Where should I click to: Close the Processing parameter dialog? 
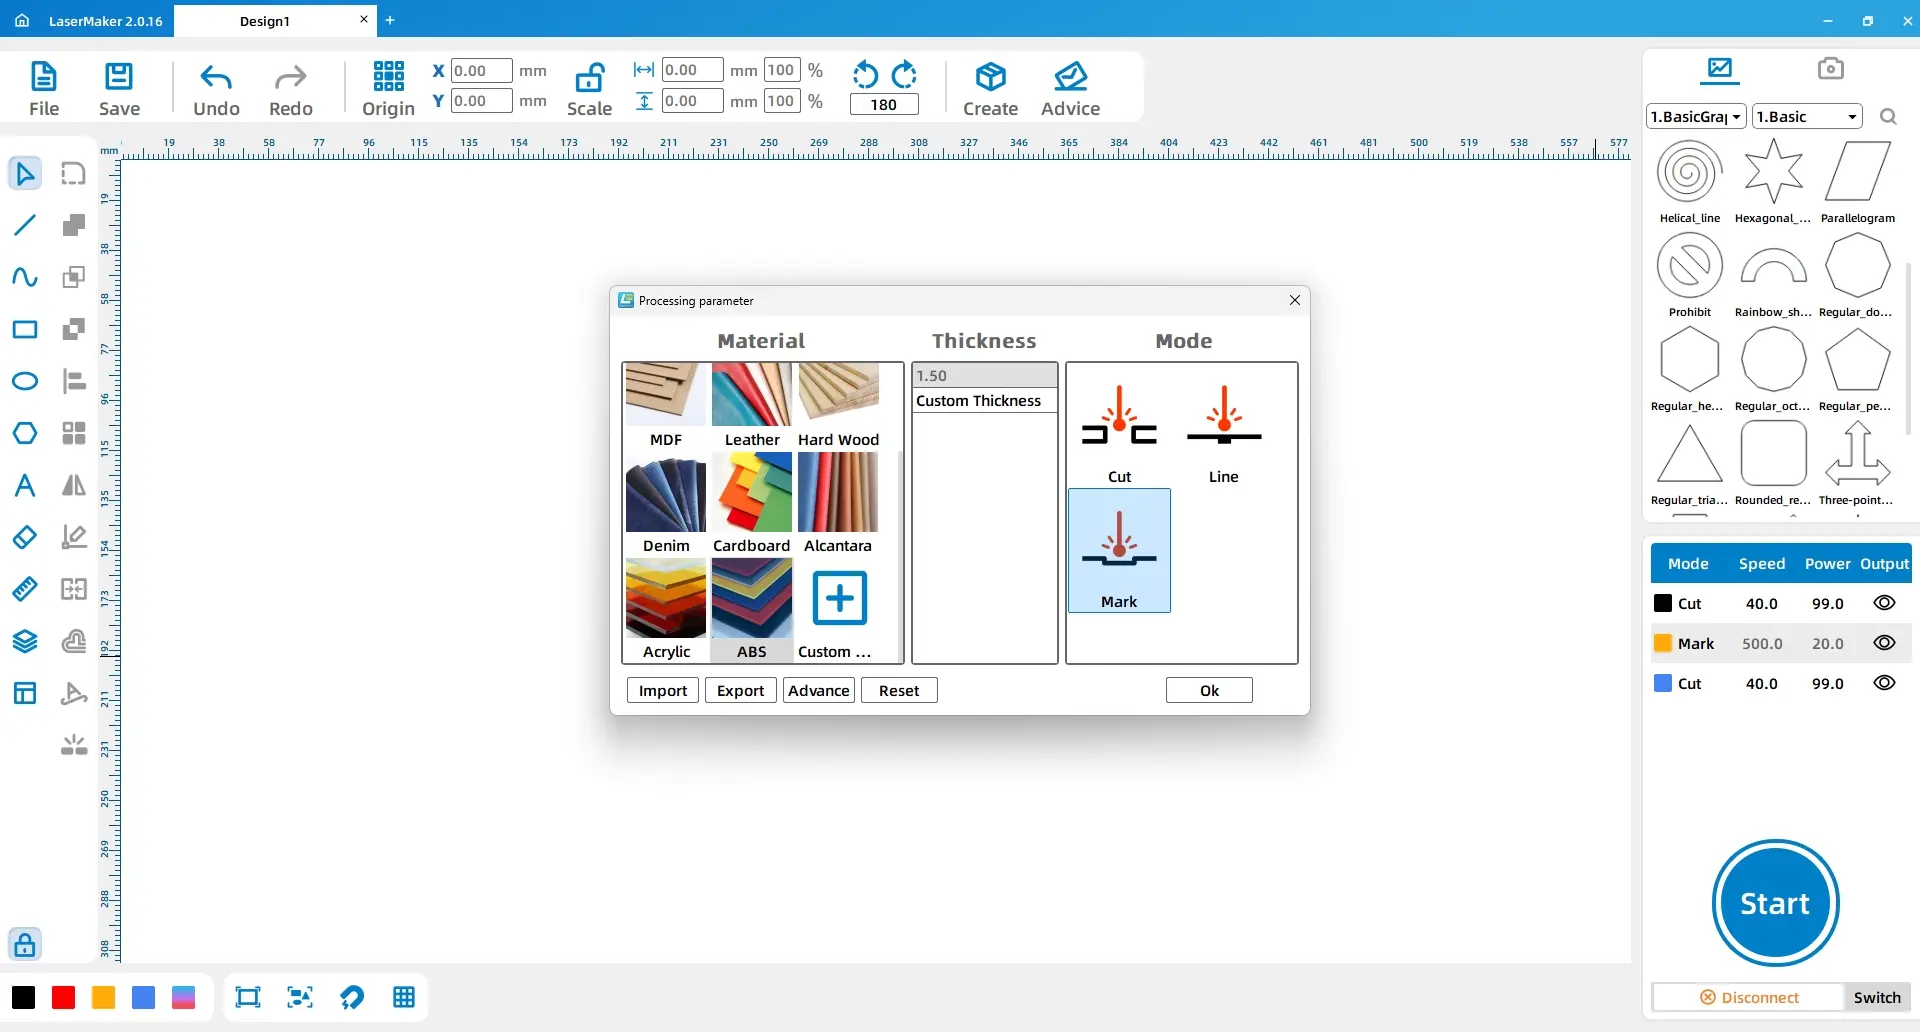coord(1294,300)
